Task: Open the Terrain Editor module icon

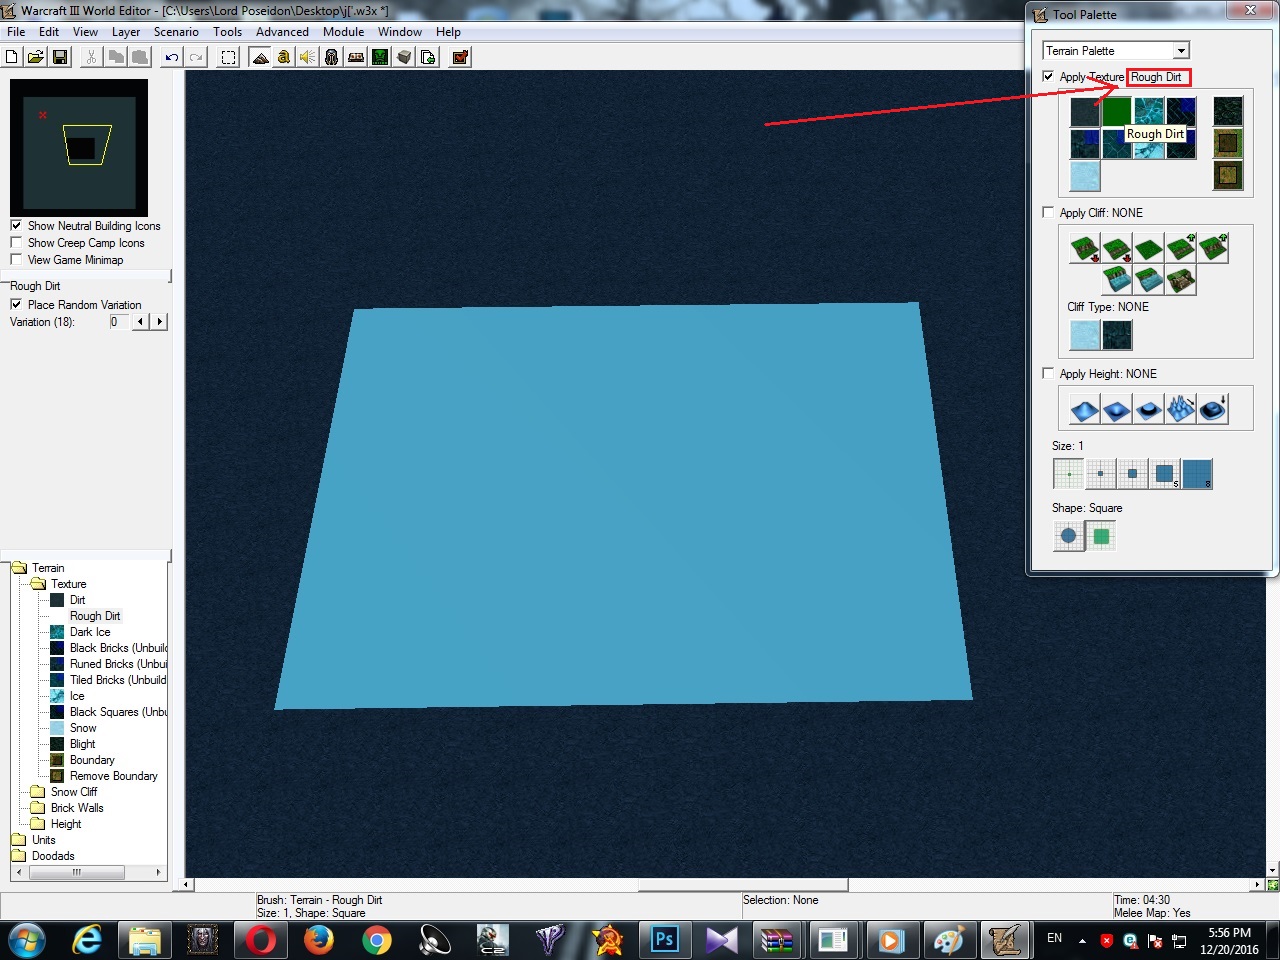Action: tap(260, 57)
